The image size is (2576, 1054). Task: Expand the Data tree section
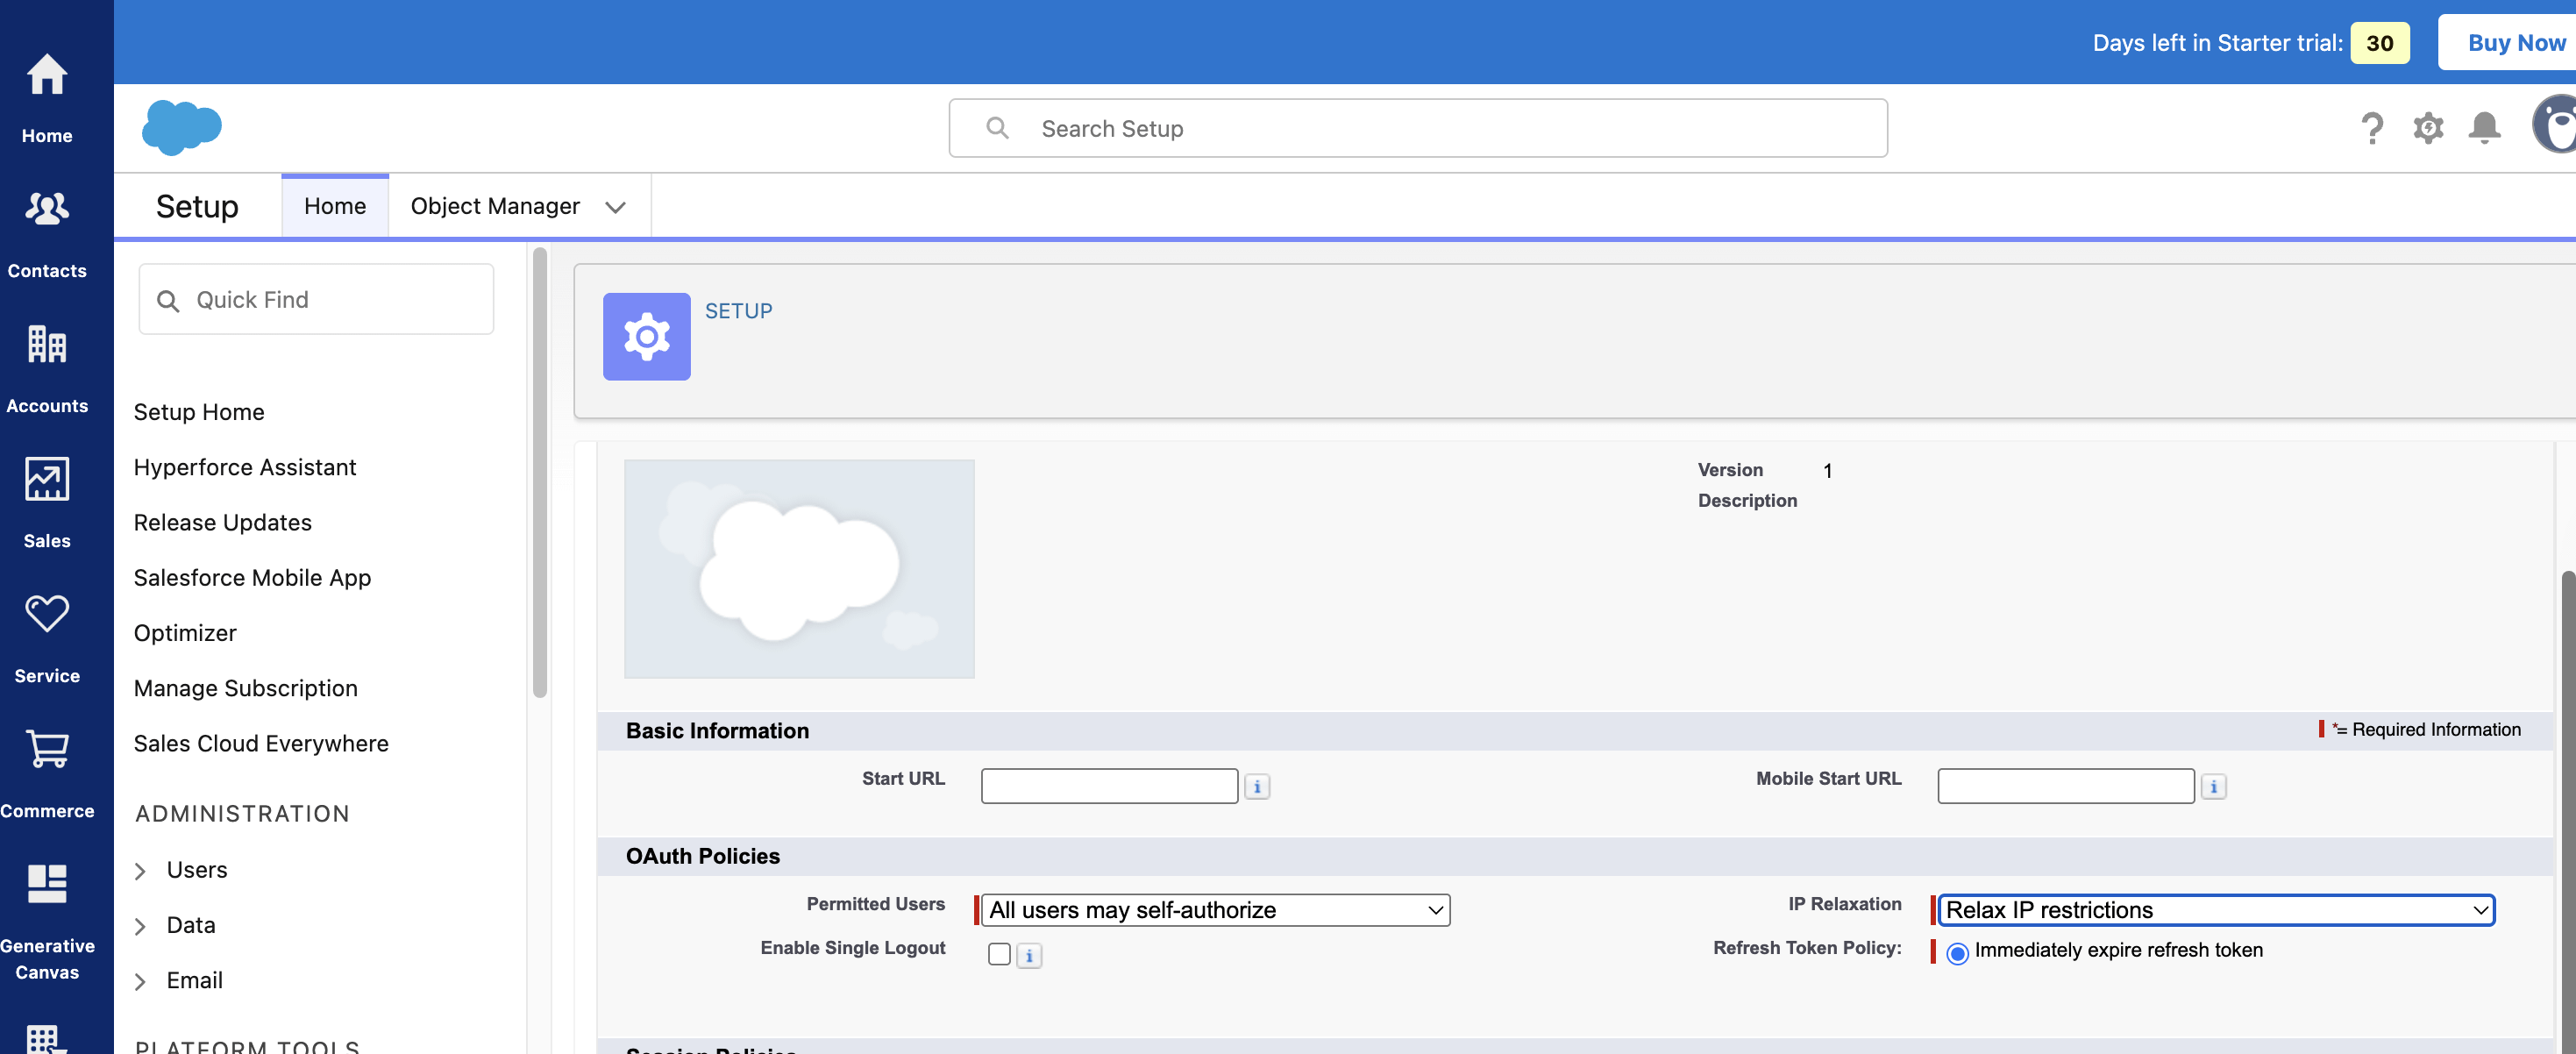[x=141, y=926]
